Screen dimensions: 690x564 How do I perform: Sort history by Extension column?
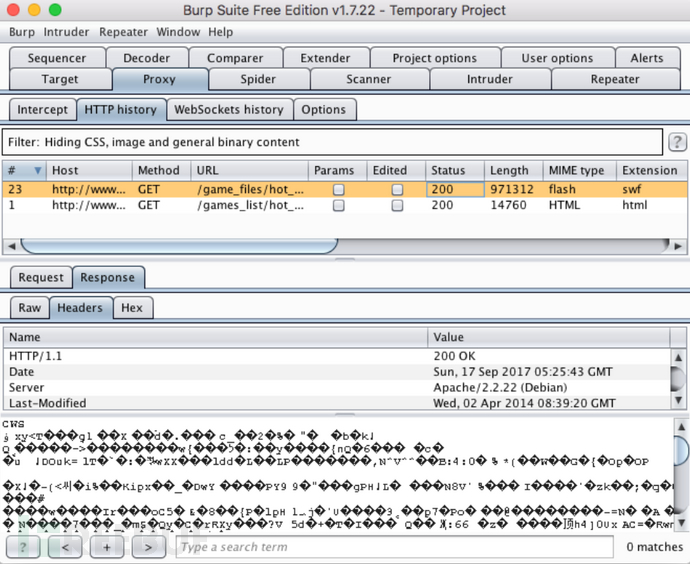pos(651,170)
